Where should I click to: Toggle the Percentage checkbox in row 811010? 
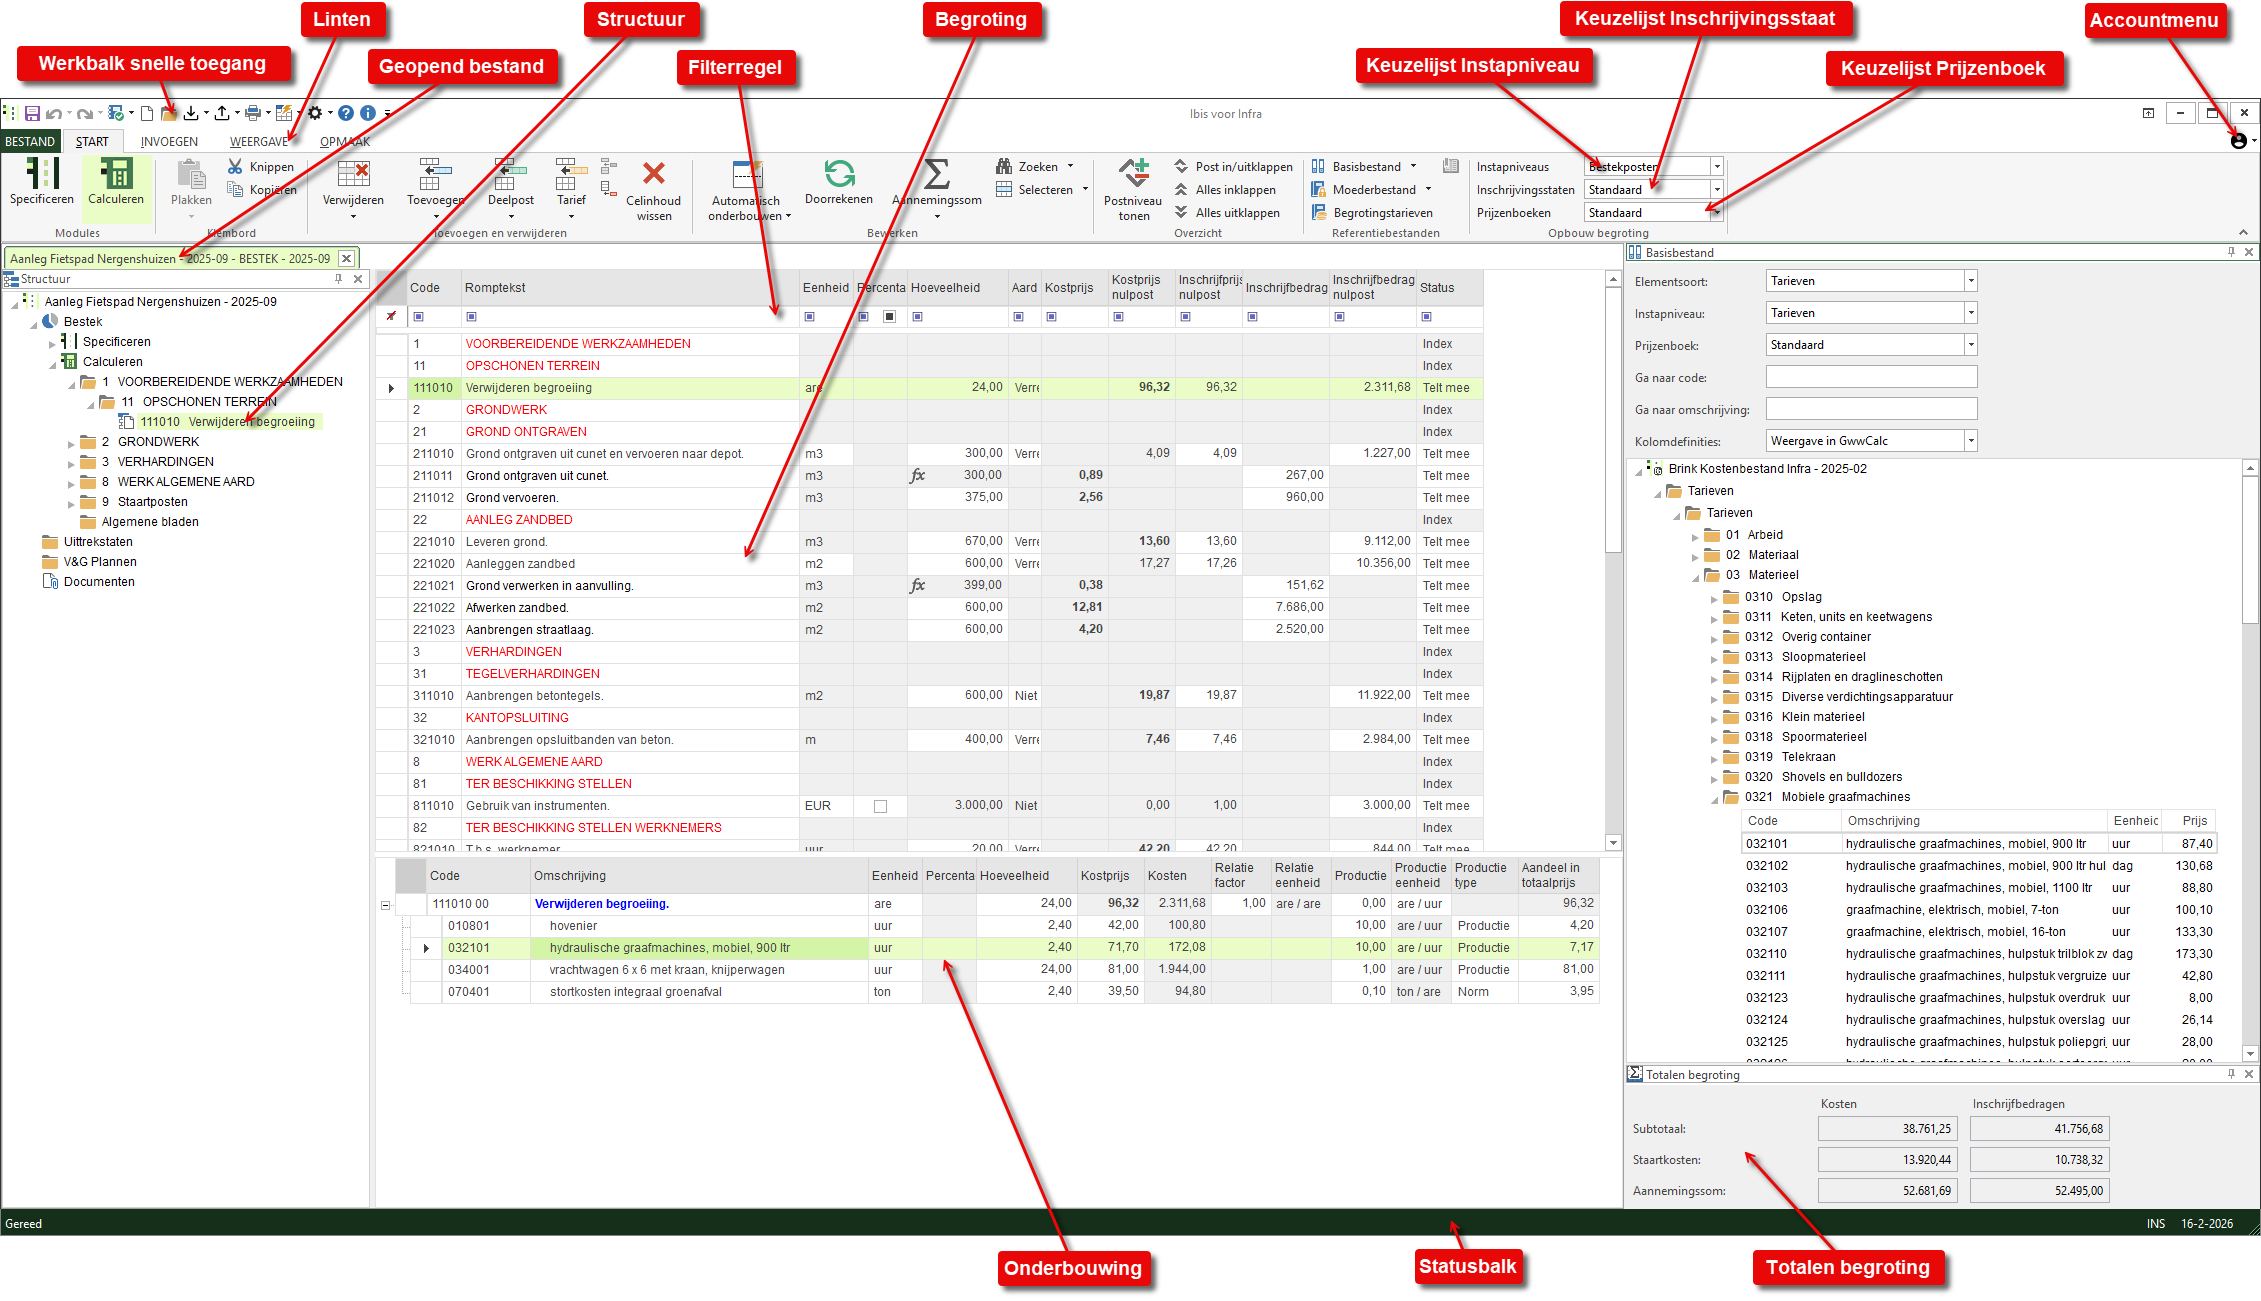coord(880,806)
